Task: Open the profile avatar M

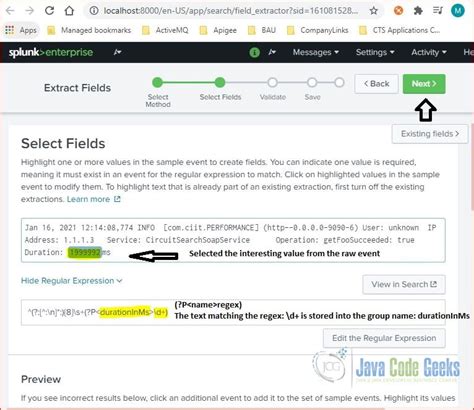Action: [x=458, y=11]
